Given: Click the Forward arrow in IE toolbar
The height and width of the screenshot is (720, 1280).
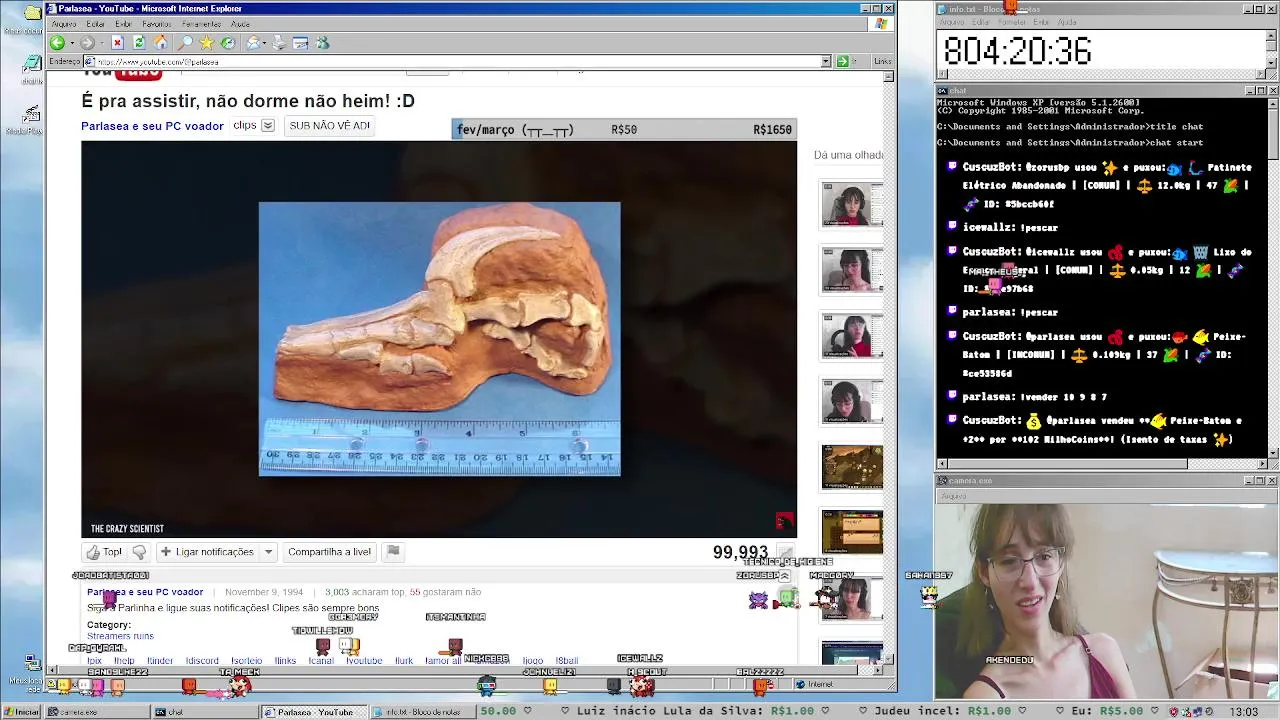Looking at the screenshot, I should click(87, 43).
